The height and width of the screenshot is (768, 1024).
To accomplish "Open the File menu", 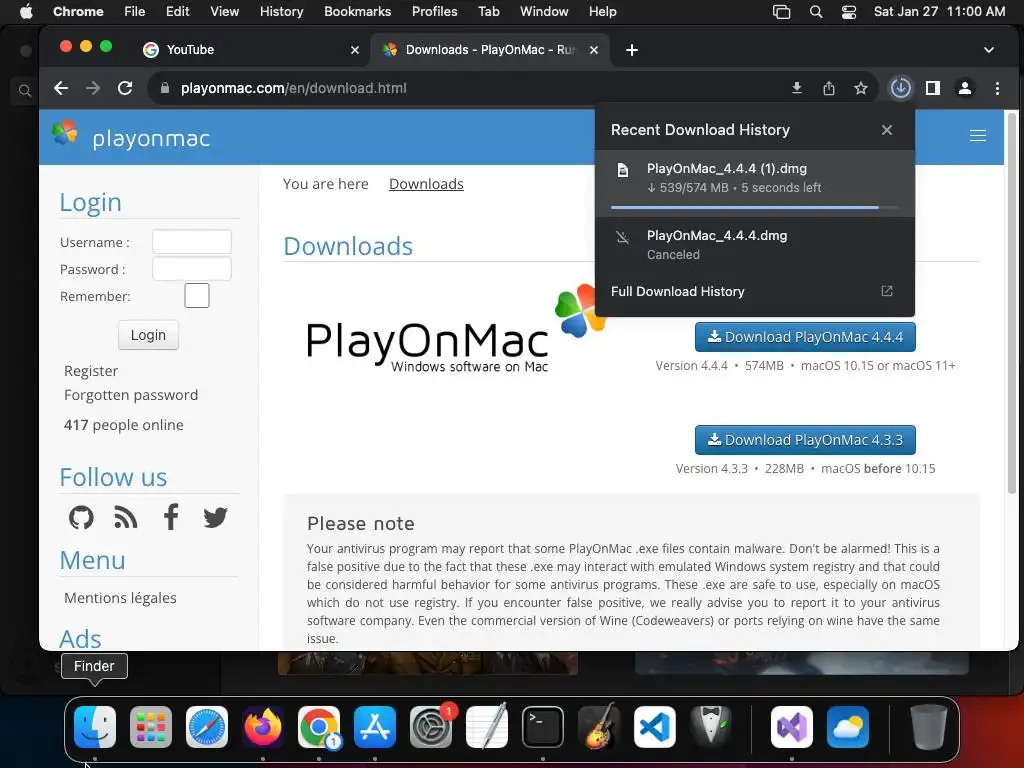I will tap(135, 12).
